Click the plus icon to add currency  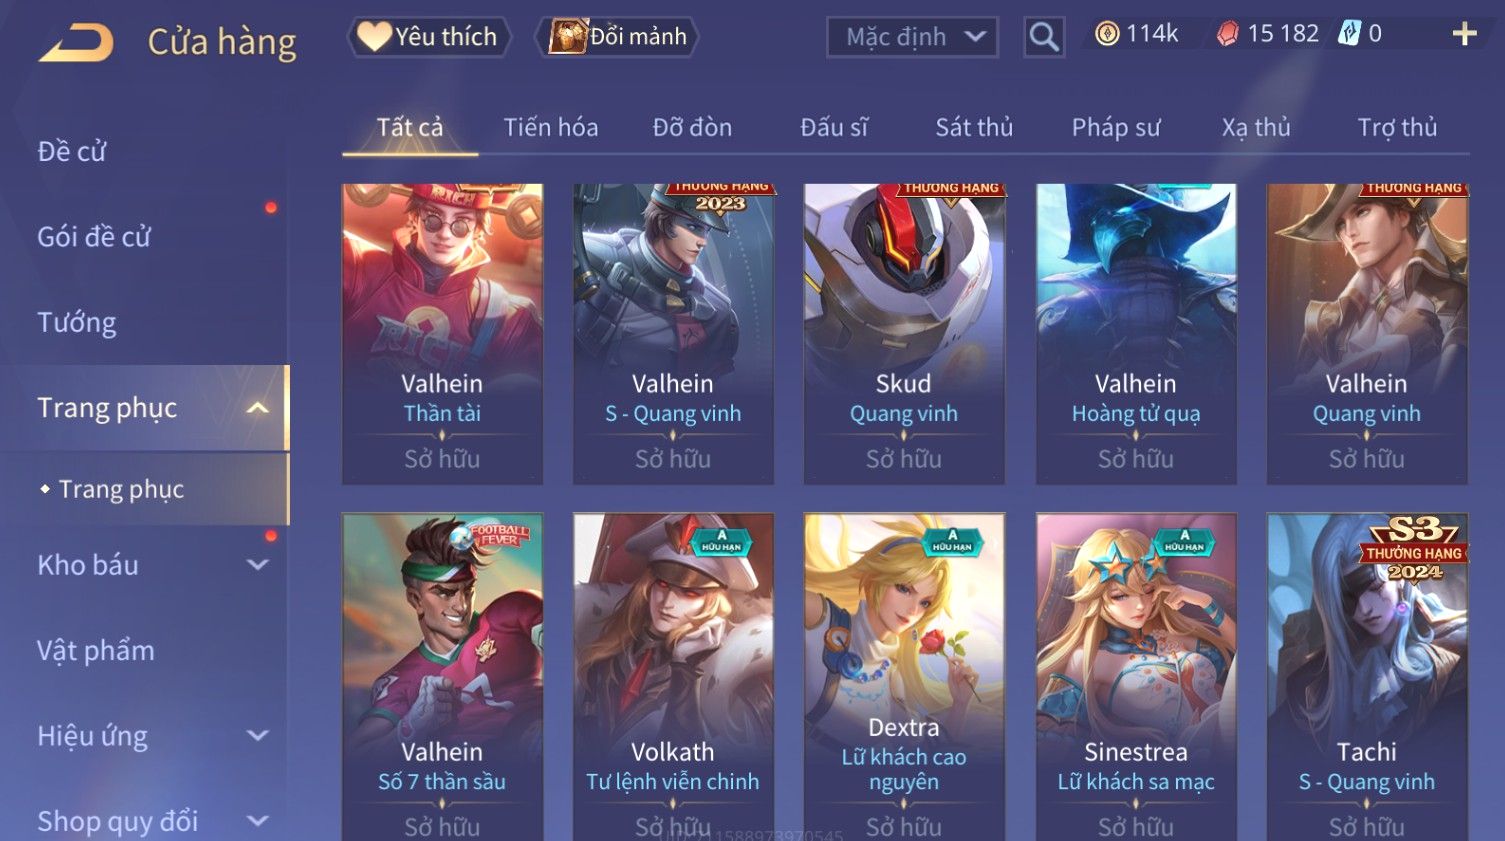pyautogui.click(x=1464, y=35)
